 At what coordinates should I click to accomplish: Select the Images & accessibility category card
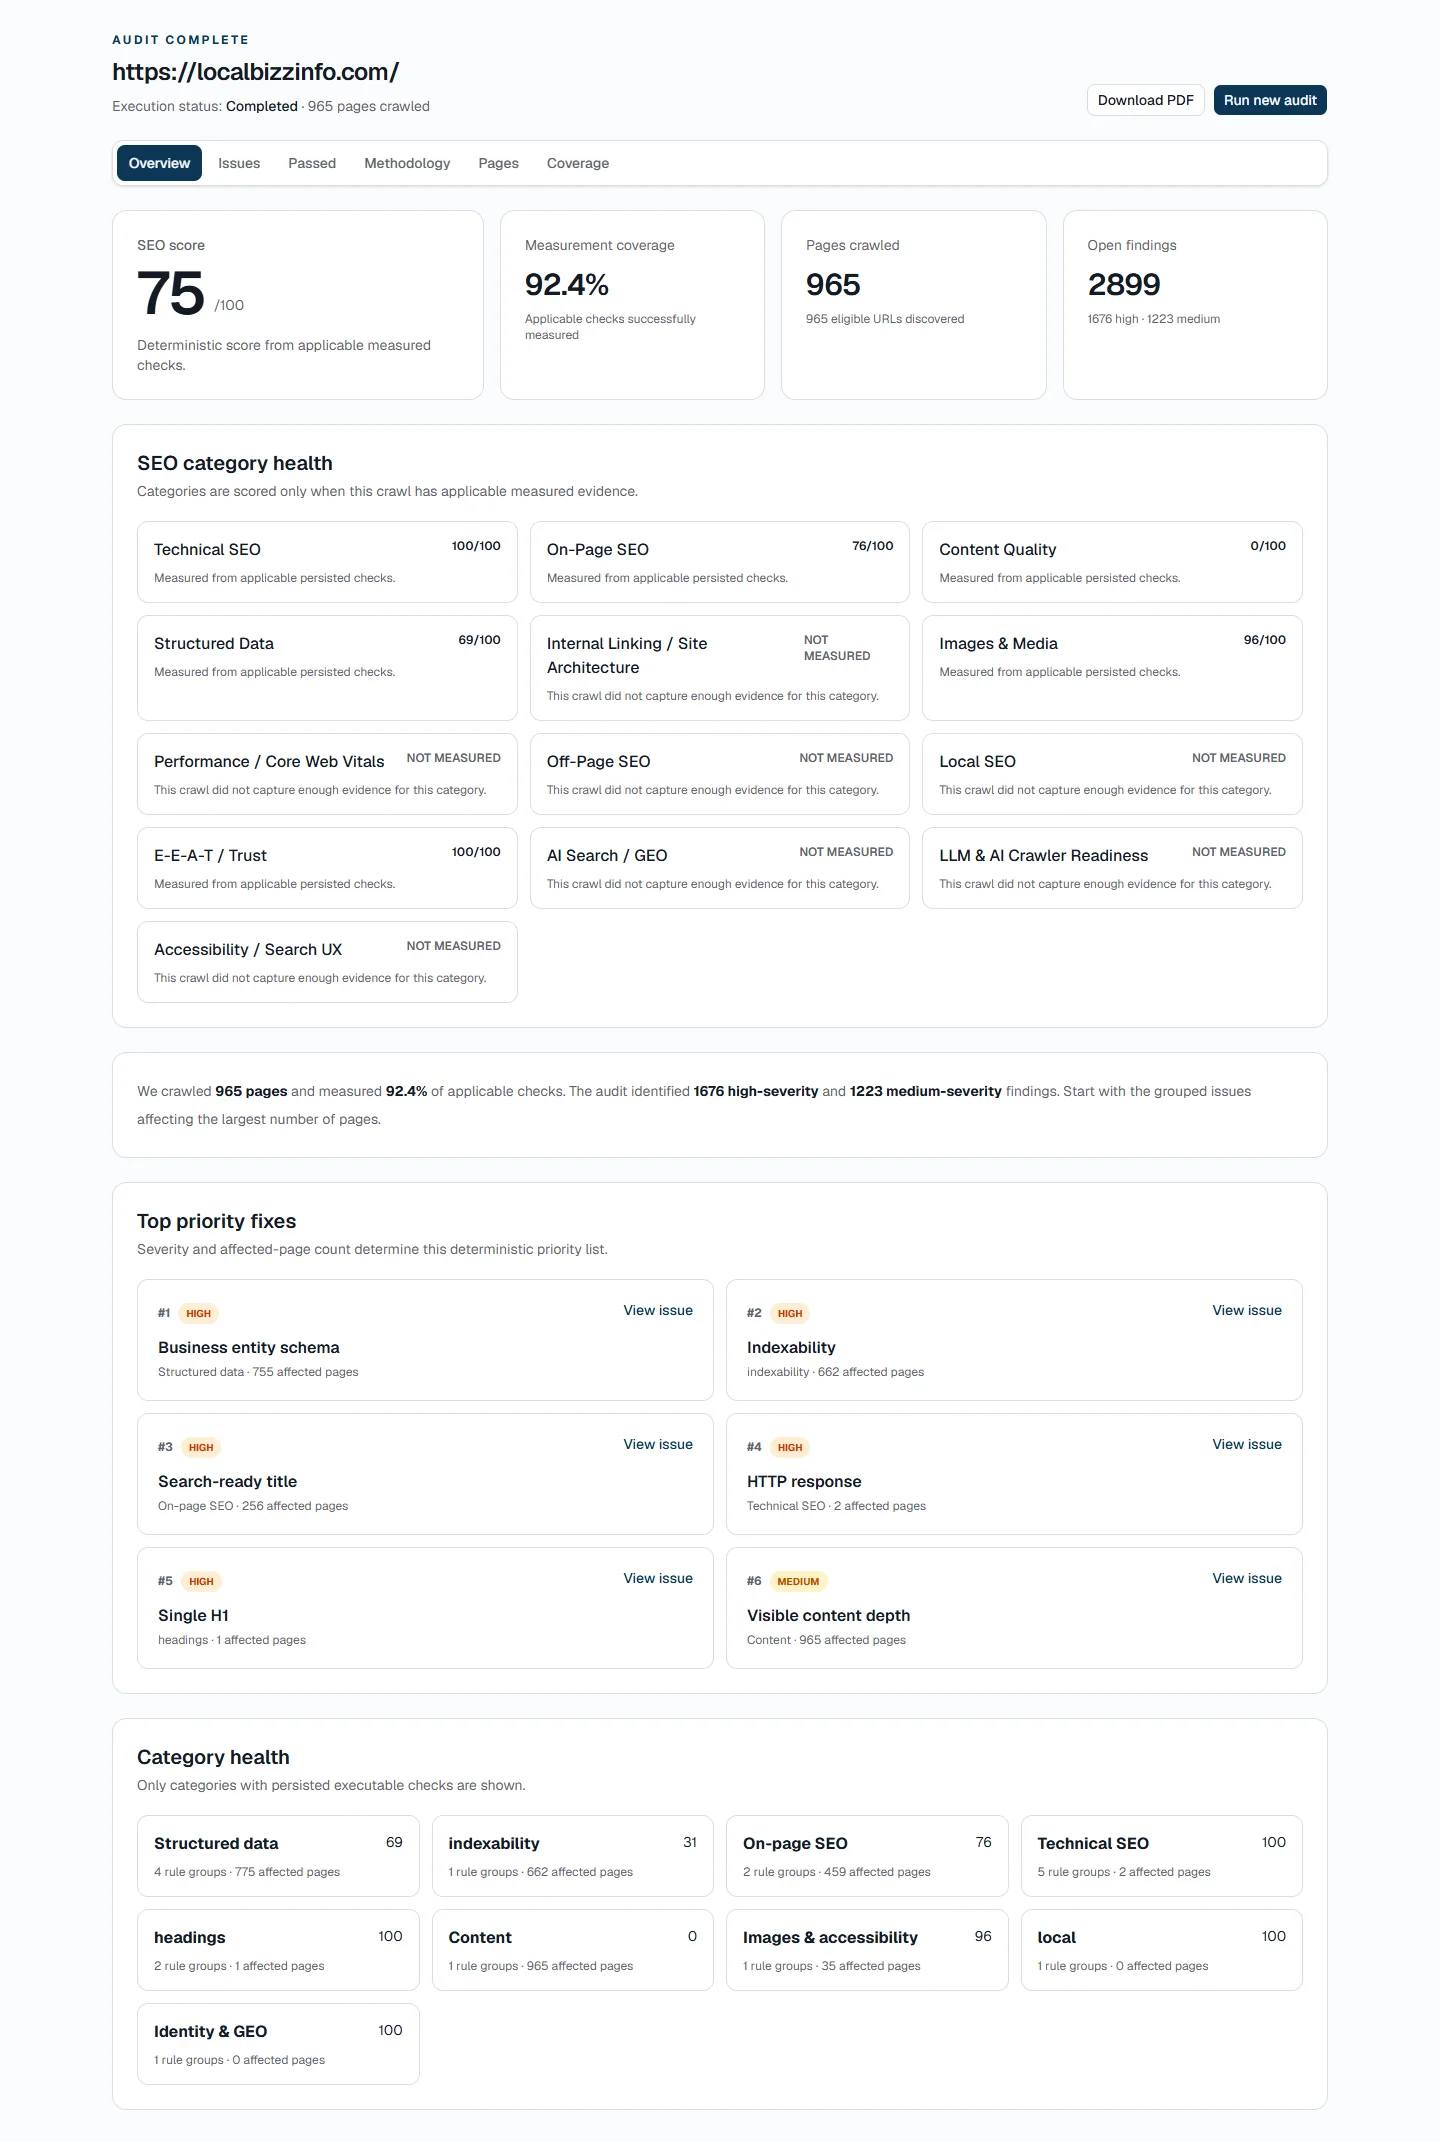[x=867, y=1950]
